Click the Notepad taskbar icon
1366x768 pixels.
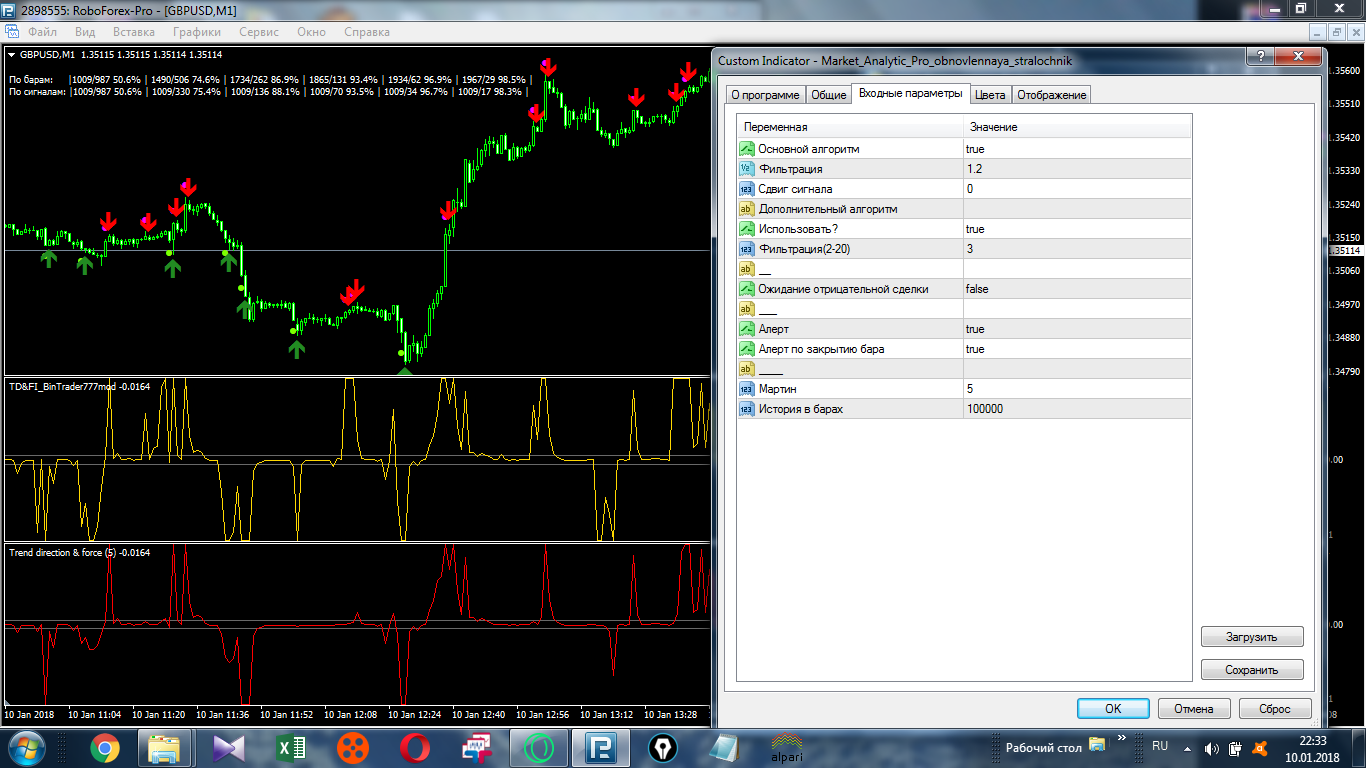click(x=725, y=747)
